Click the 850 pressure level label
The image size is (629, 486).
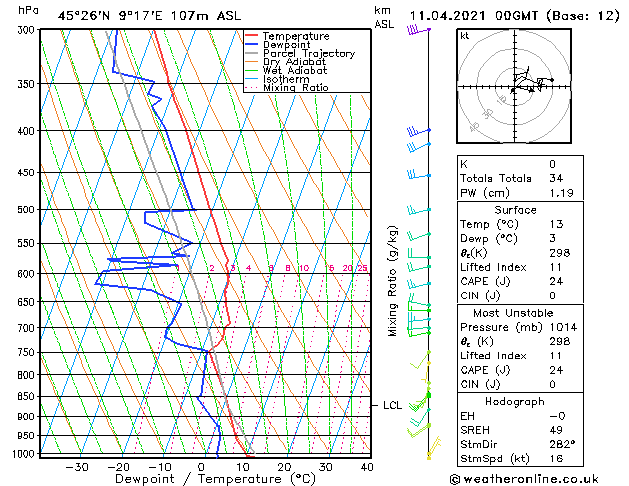coord(28,397)
